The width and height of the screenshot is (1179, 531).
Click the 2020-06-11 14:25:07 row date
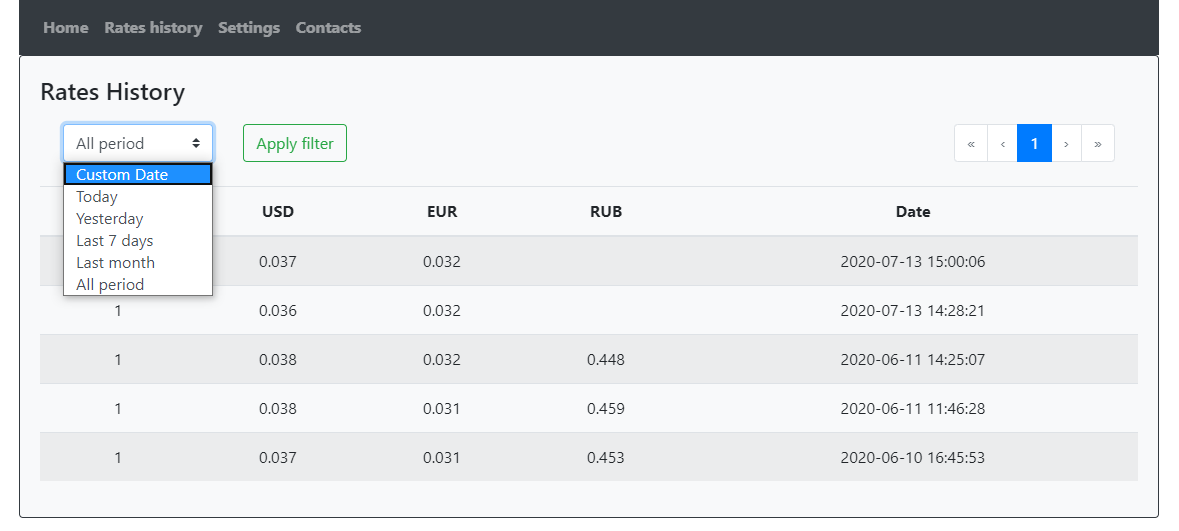click(912, 359)
